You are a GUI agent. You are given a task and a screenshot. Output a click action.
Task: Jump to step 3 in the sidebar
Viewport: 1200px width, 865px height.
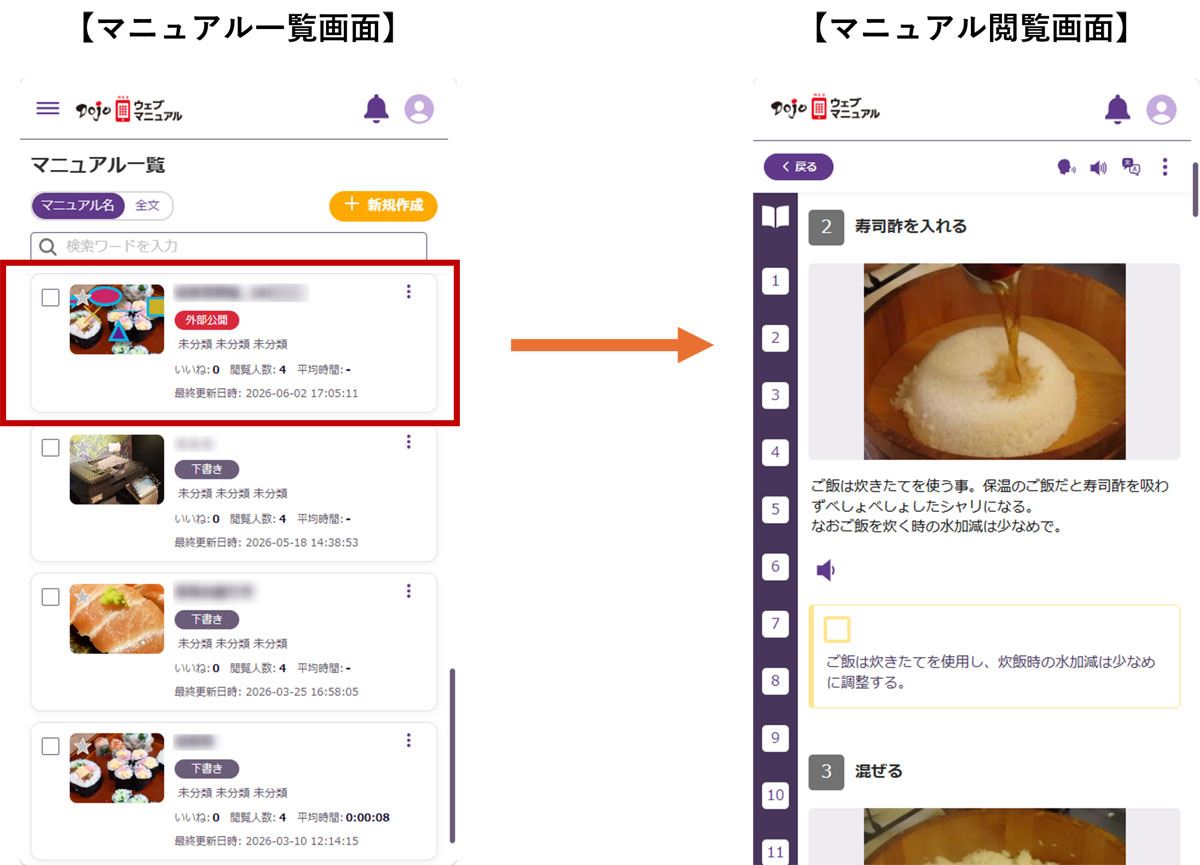coord(775,395)
